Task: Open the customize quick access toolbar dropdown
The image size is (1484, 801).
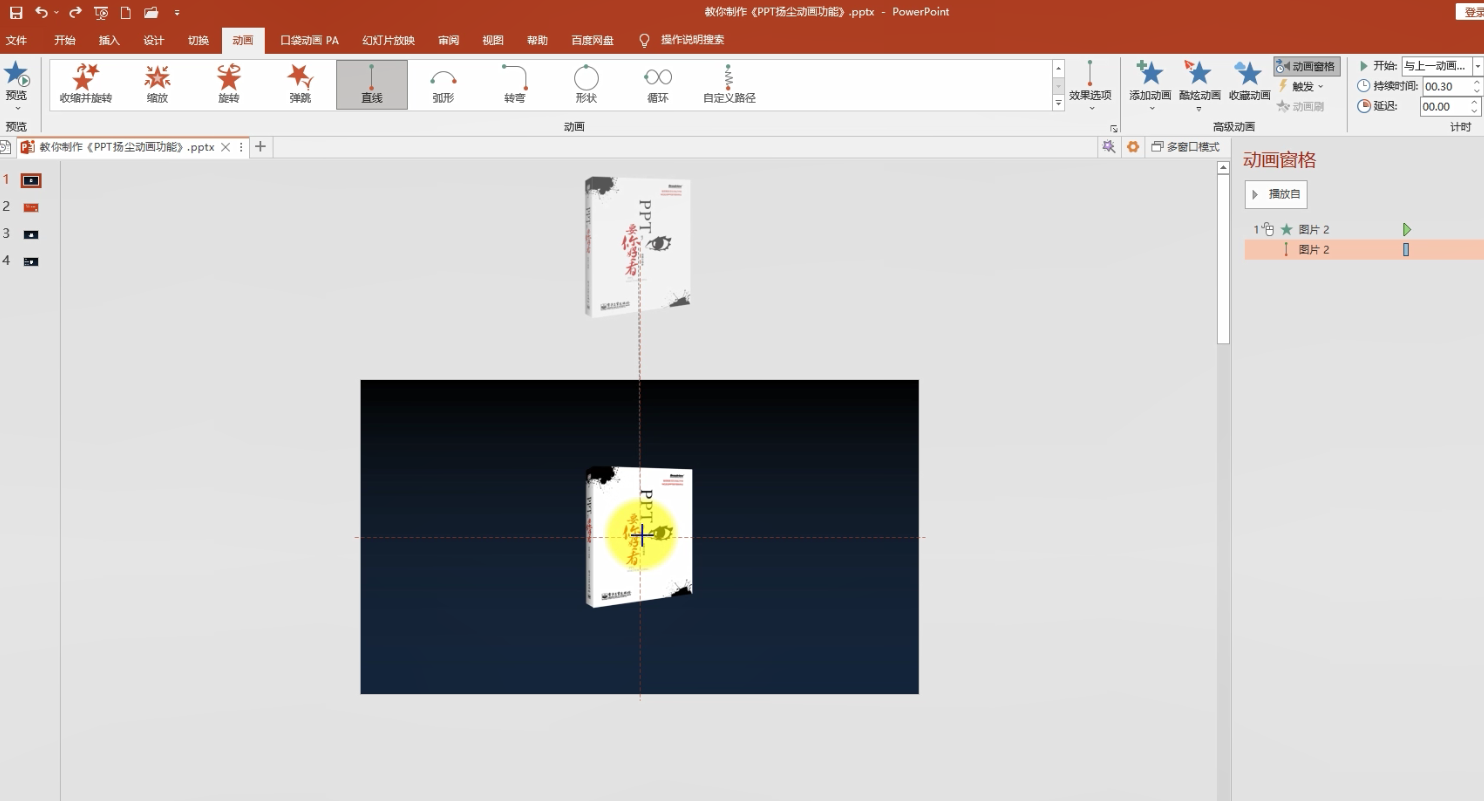Action: pos(177,12)
